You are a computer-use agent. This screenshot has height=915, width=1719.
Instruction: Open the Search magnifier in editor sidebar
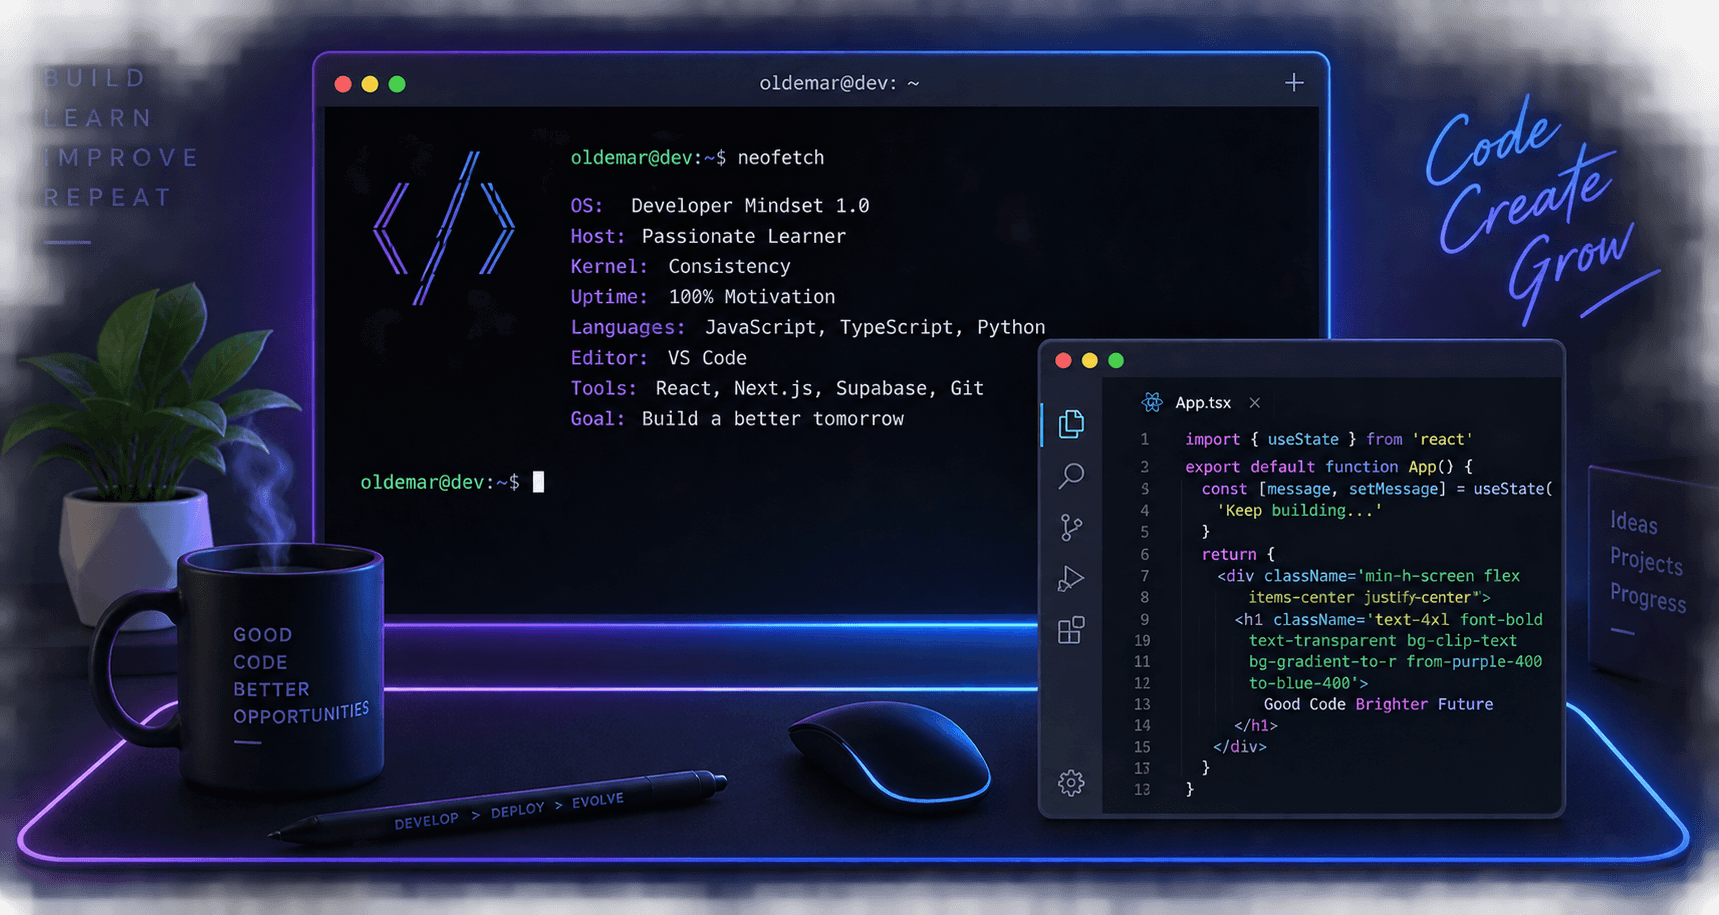(1071, 475)
